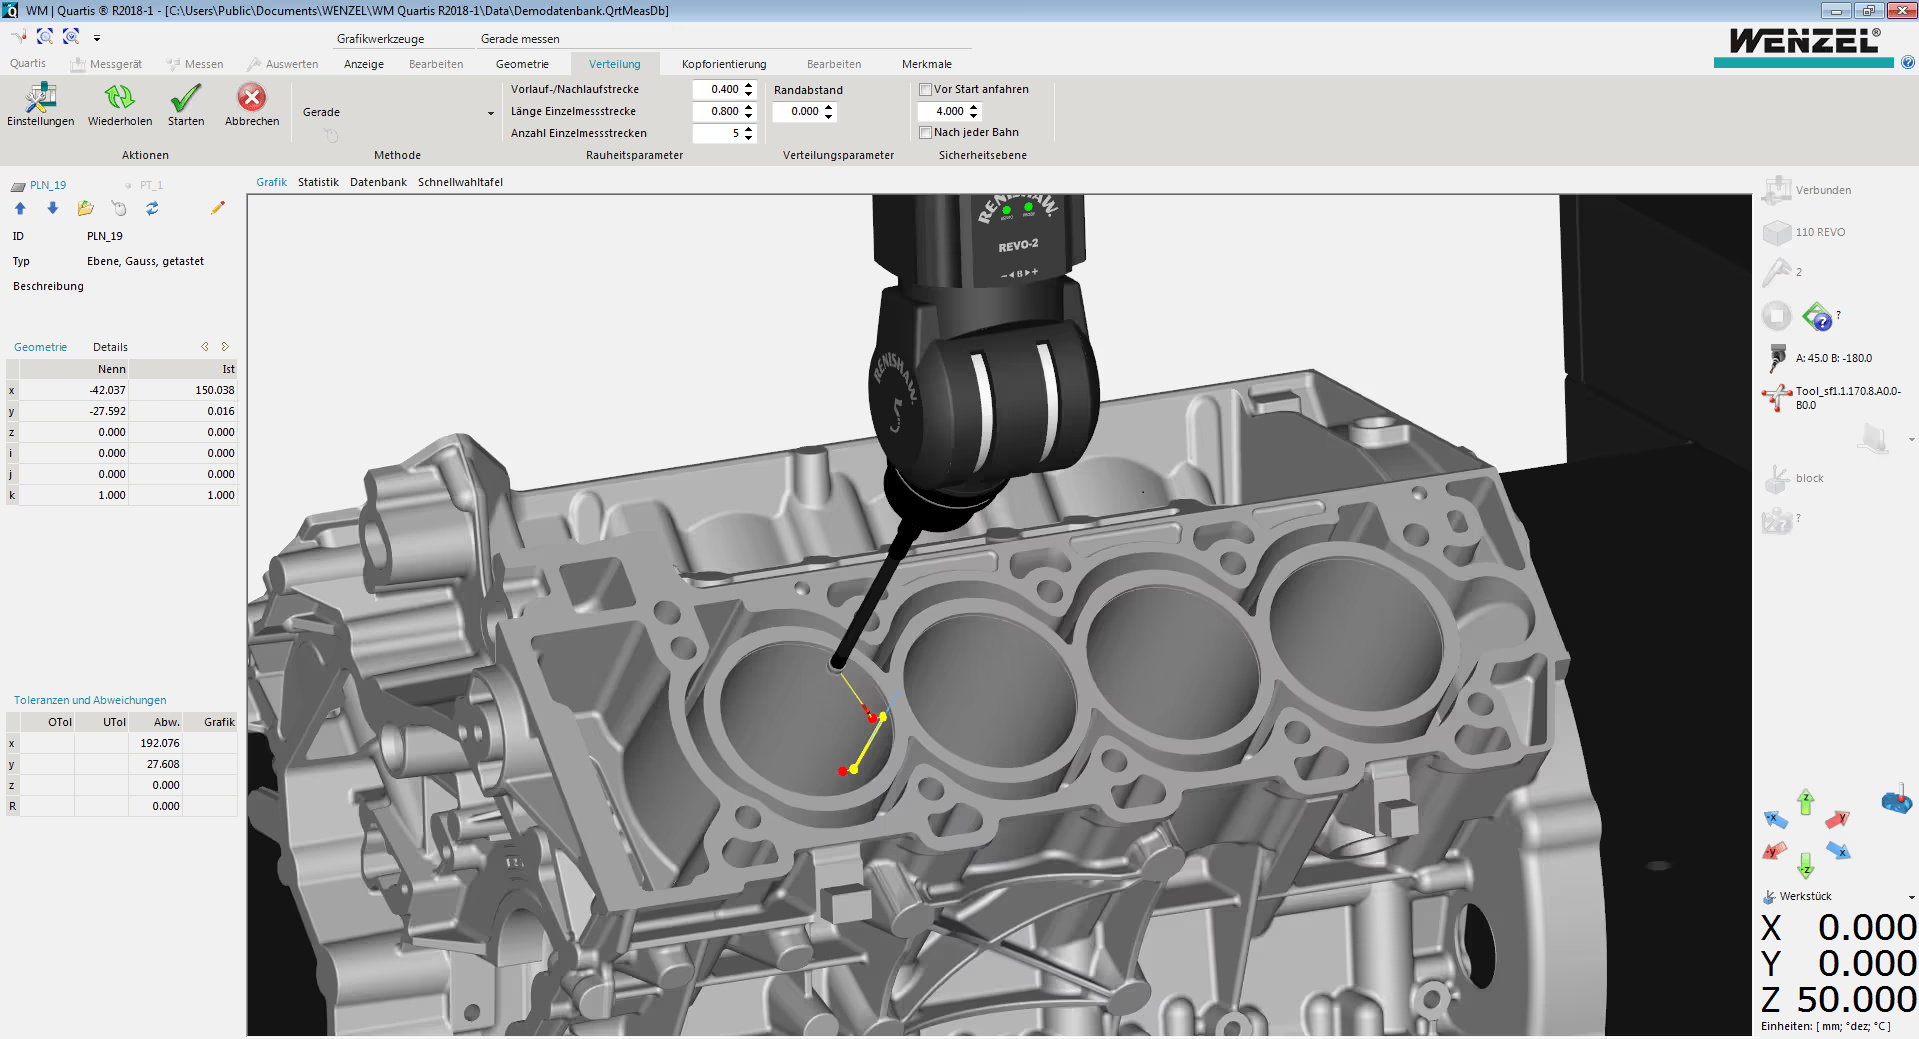The width and height of the screenshot is (1919, 1039).
Task: Click the pencil edit icon in PLN_19 panel
Action: 217,208
